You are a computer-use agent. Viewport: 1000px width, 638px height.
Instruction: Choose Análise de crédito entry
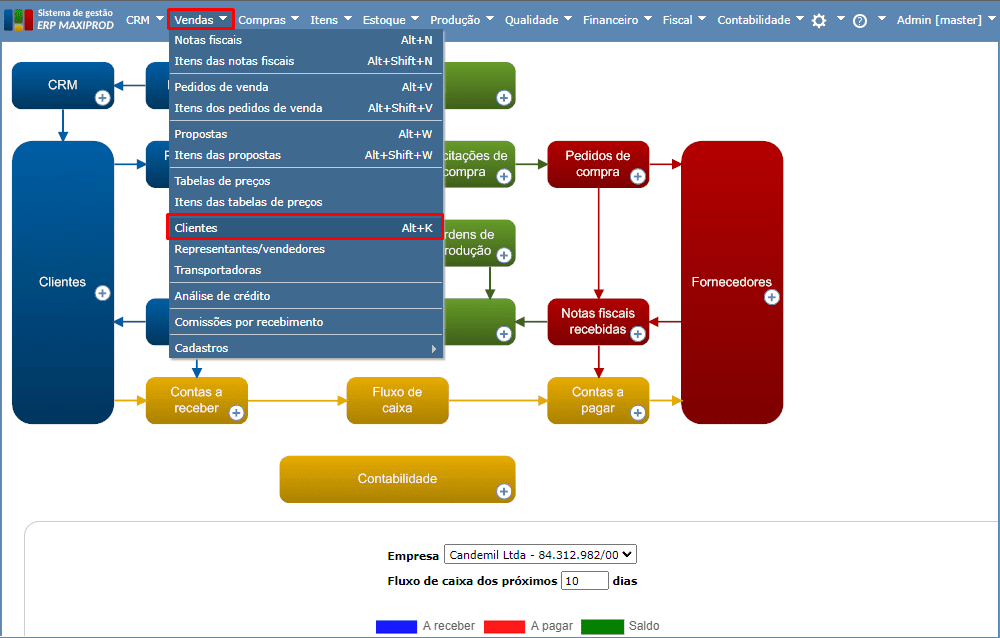point(306,296)
